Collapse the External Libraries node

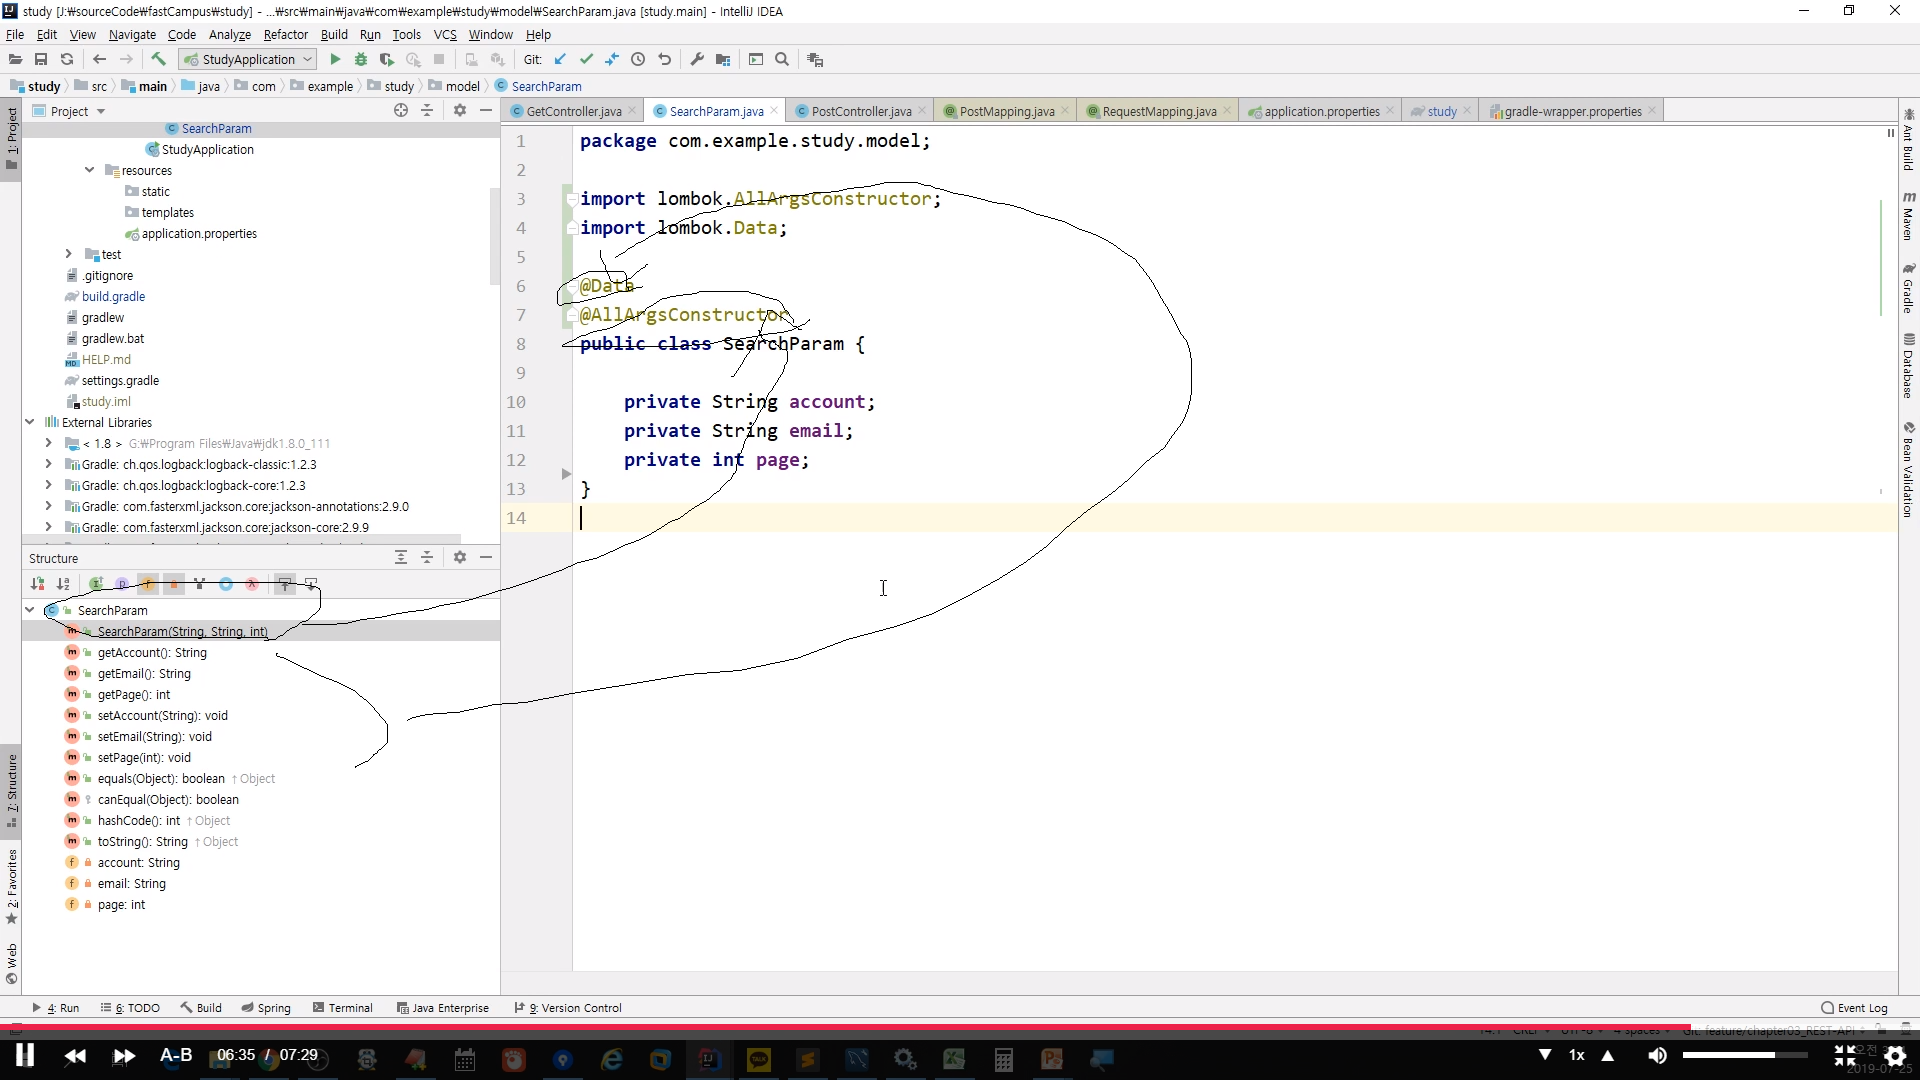[30, 422]
